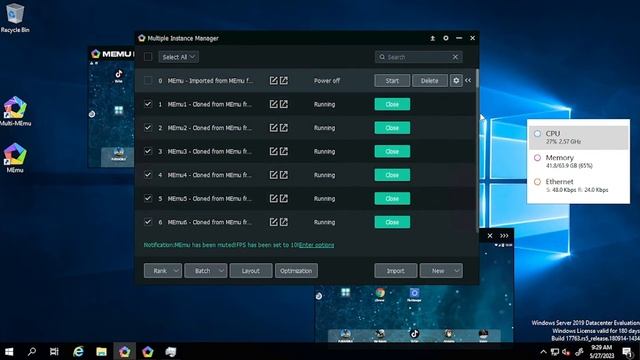The height and width of the screenshot is (360, 640).
Task: Click edit icon for MEmu - Imported row
Action: (x=273, y=80)
